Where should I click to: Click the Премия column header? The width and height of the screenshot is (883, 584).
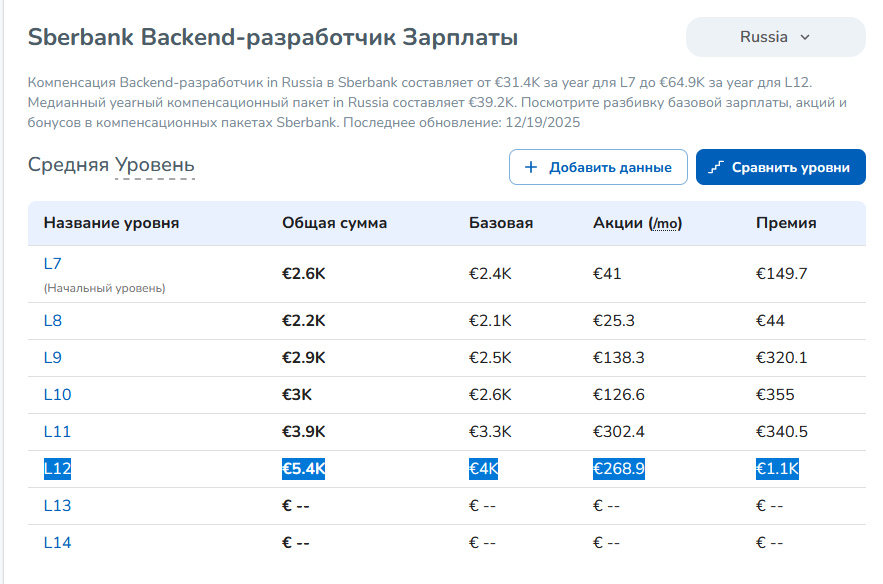pos(786,223)
